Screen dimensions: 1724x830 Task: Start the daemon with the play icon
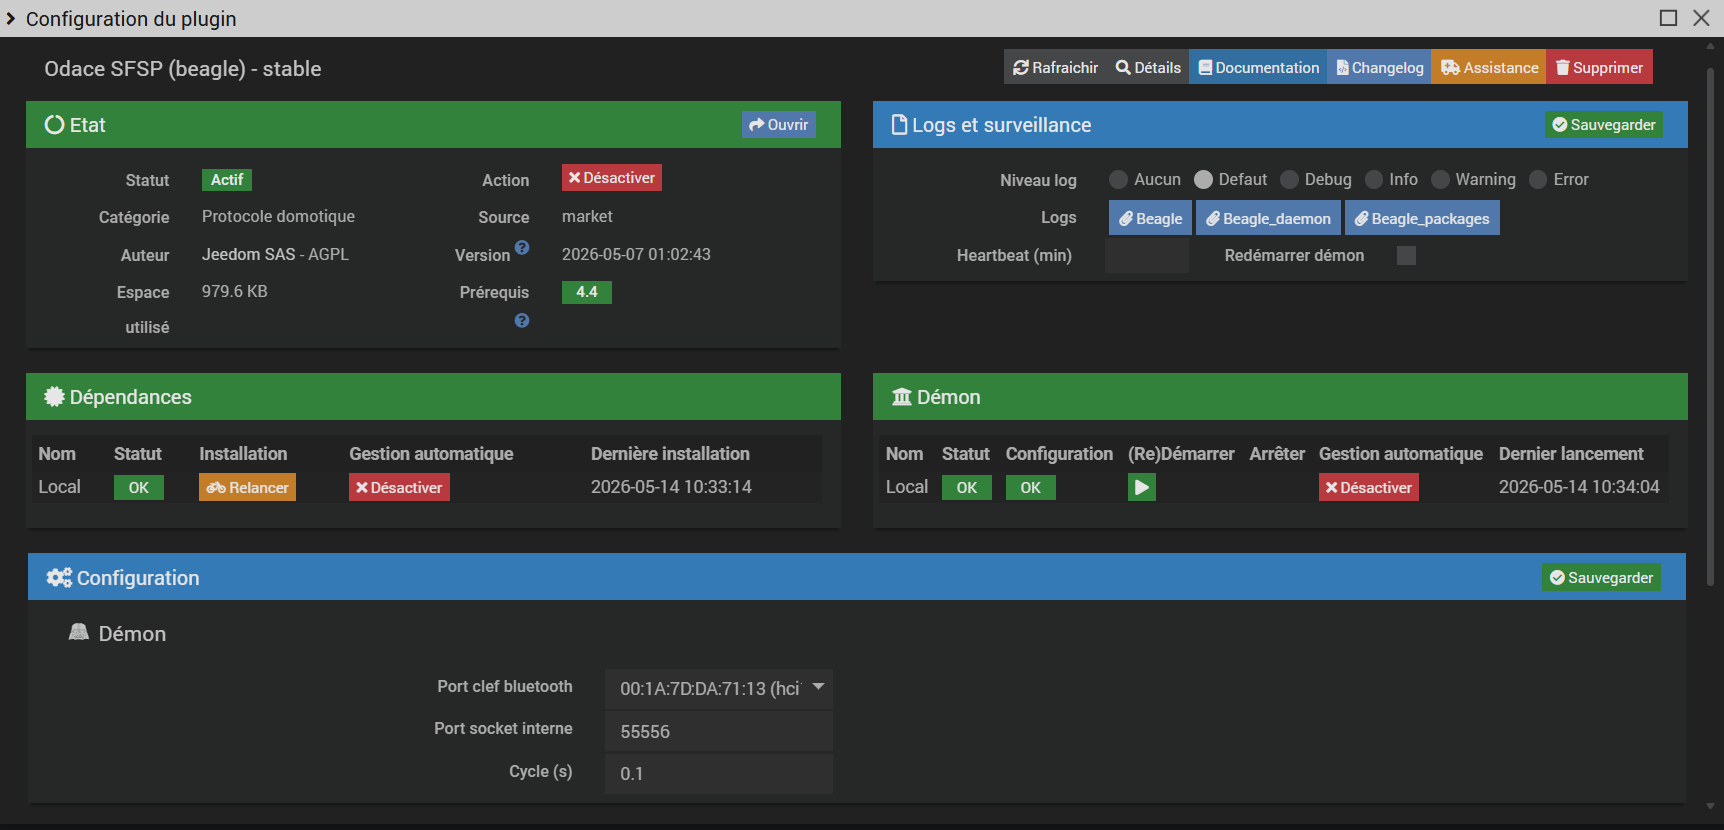(1142, 487)
